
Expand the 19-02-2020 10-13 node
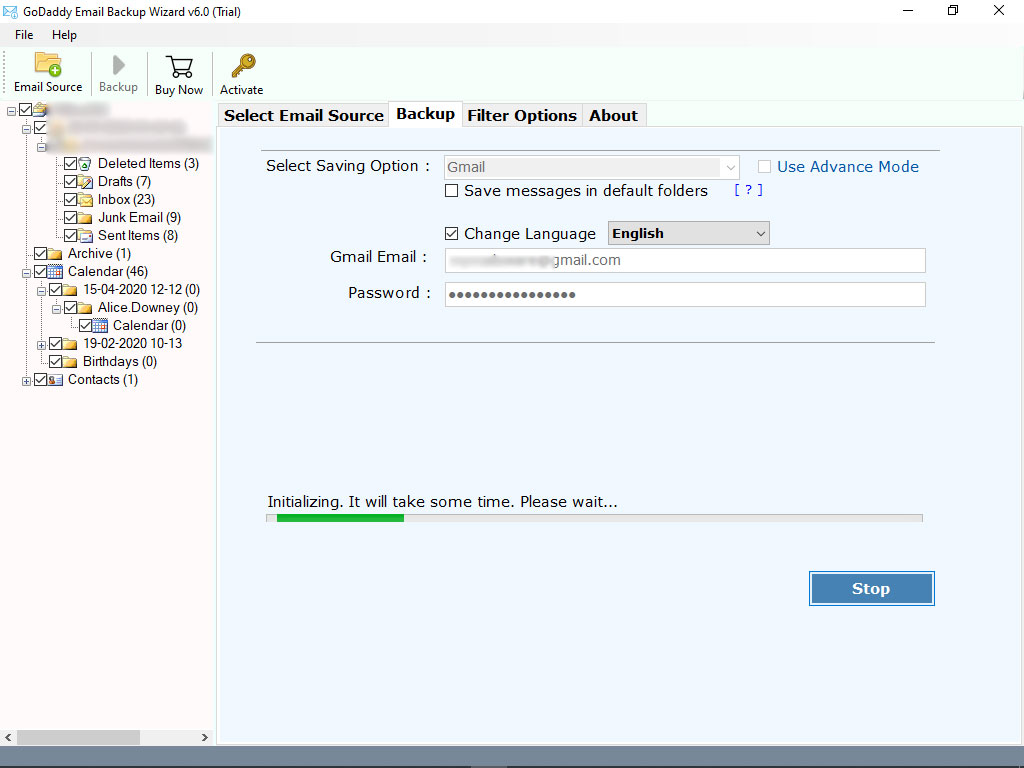click(x=41, y=345)
